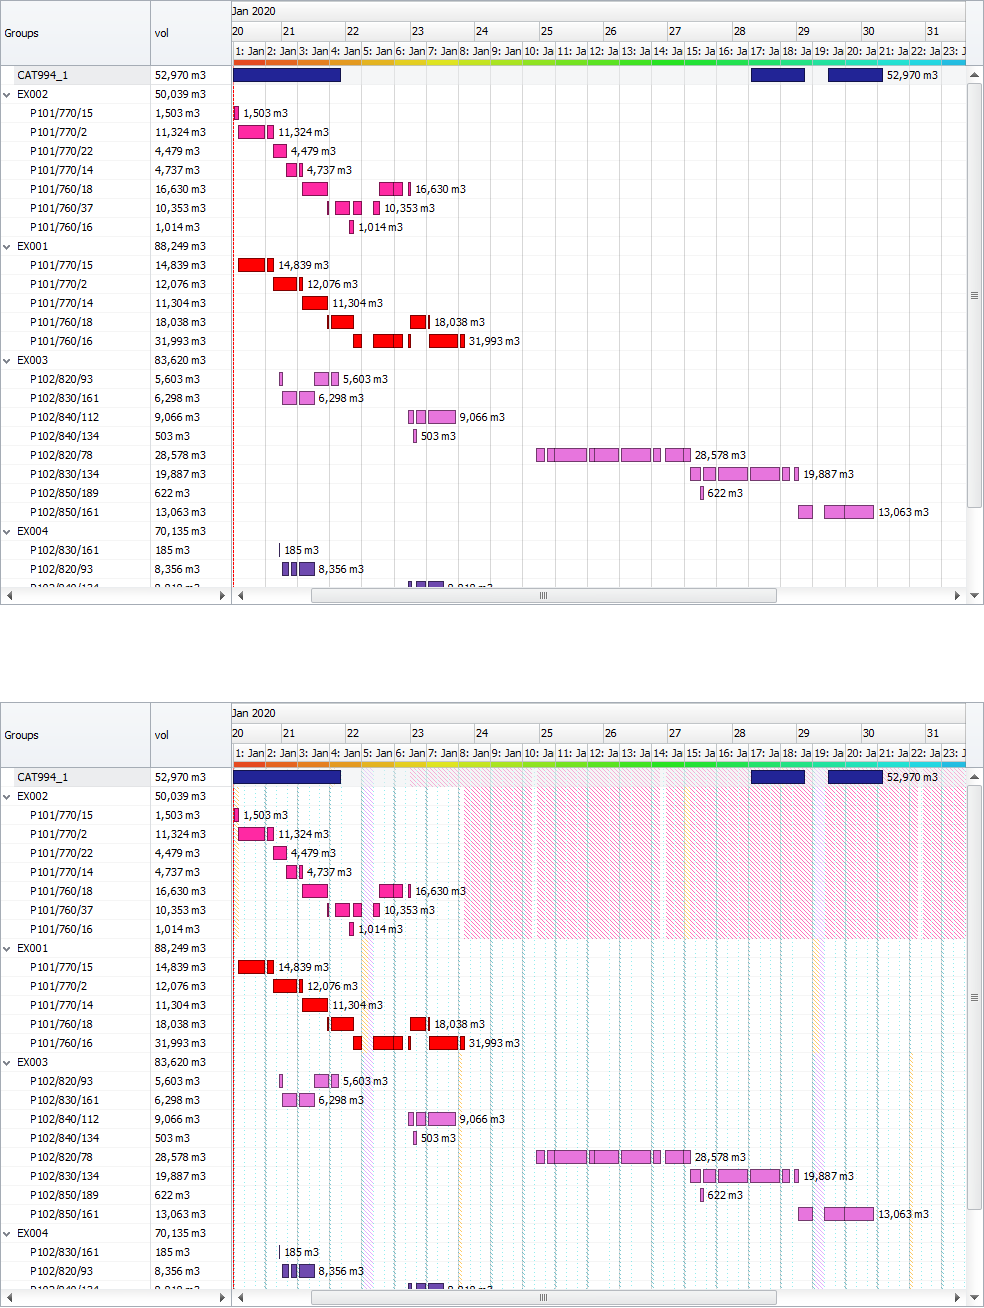Click lower hatched chart horizontal scrollbar thumb
The image size is (984, 1308).
pos(544,1298)
